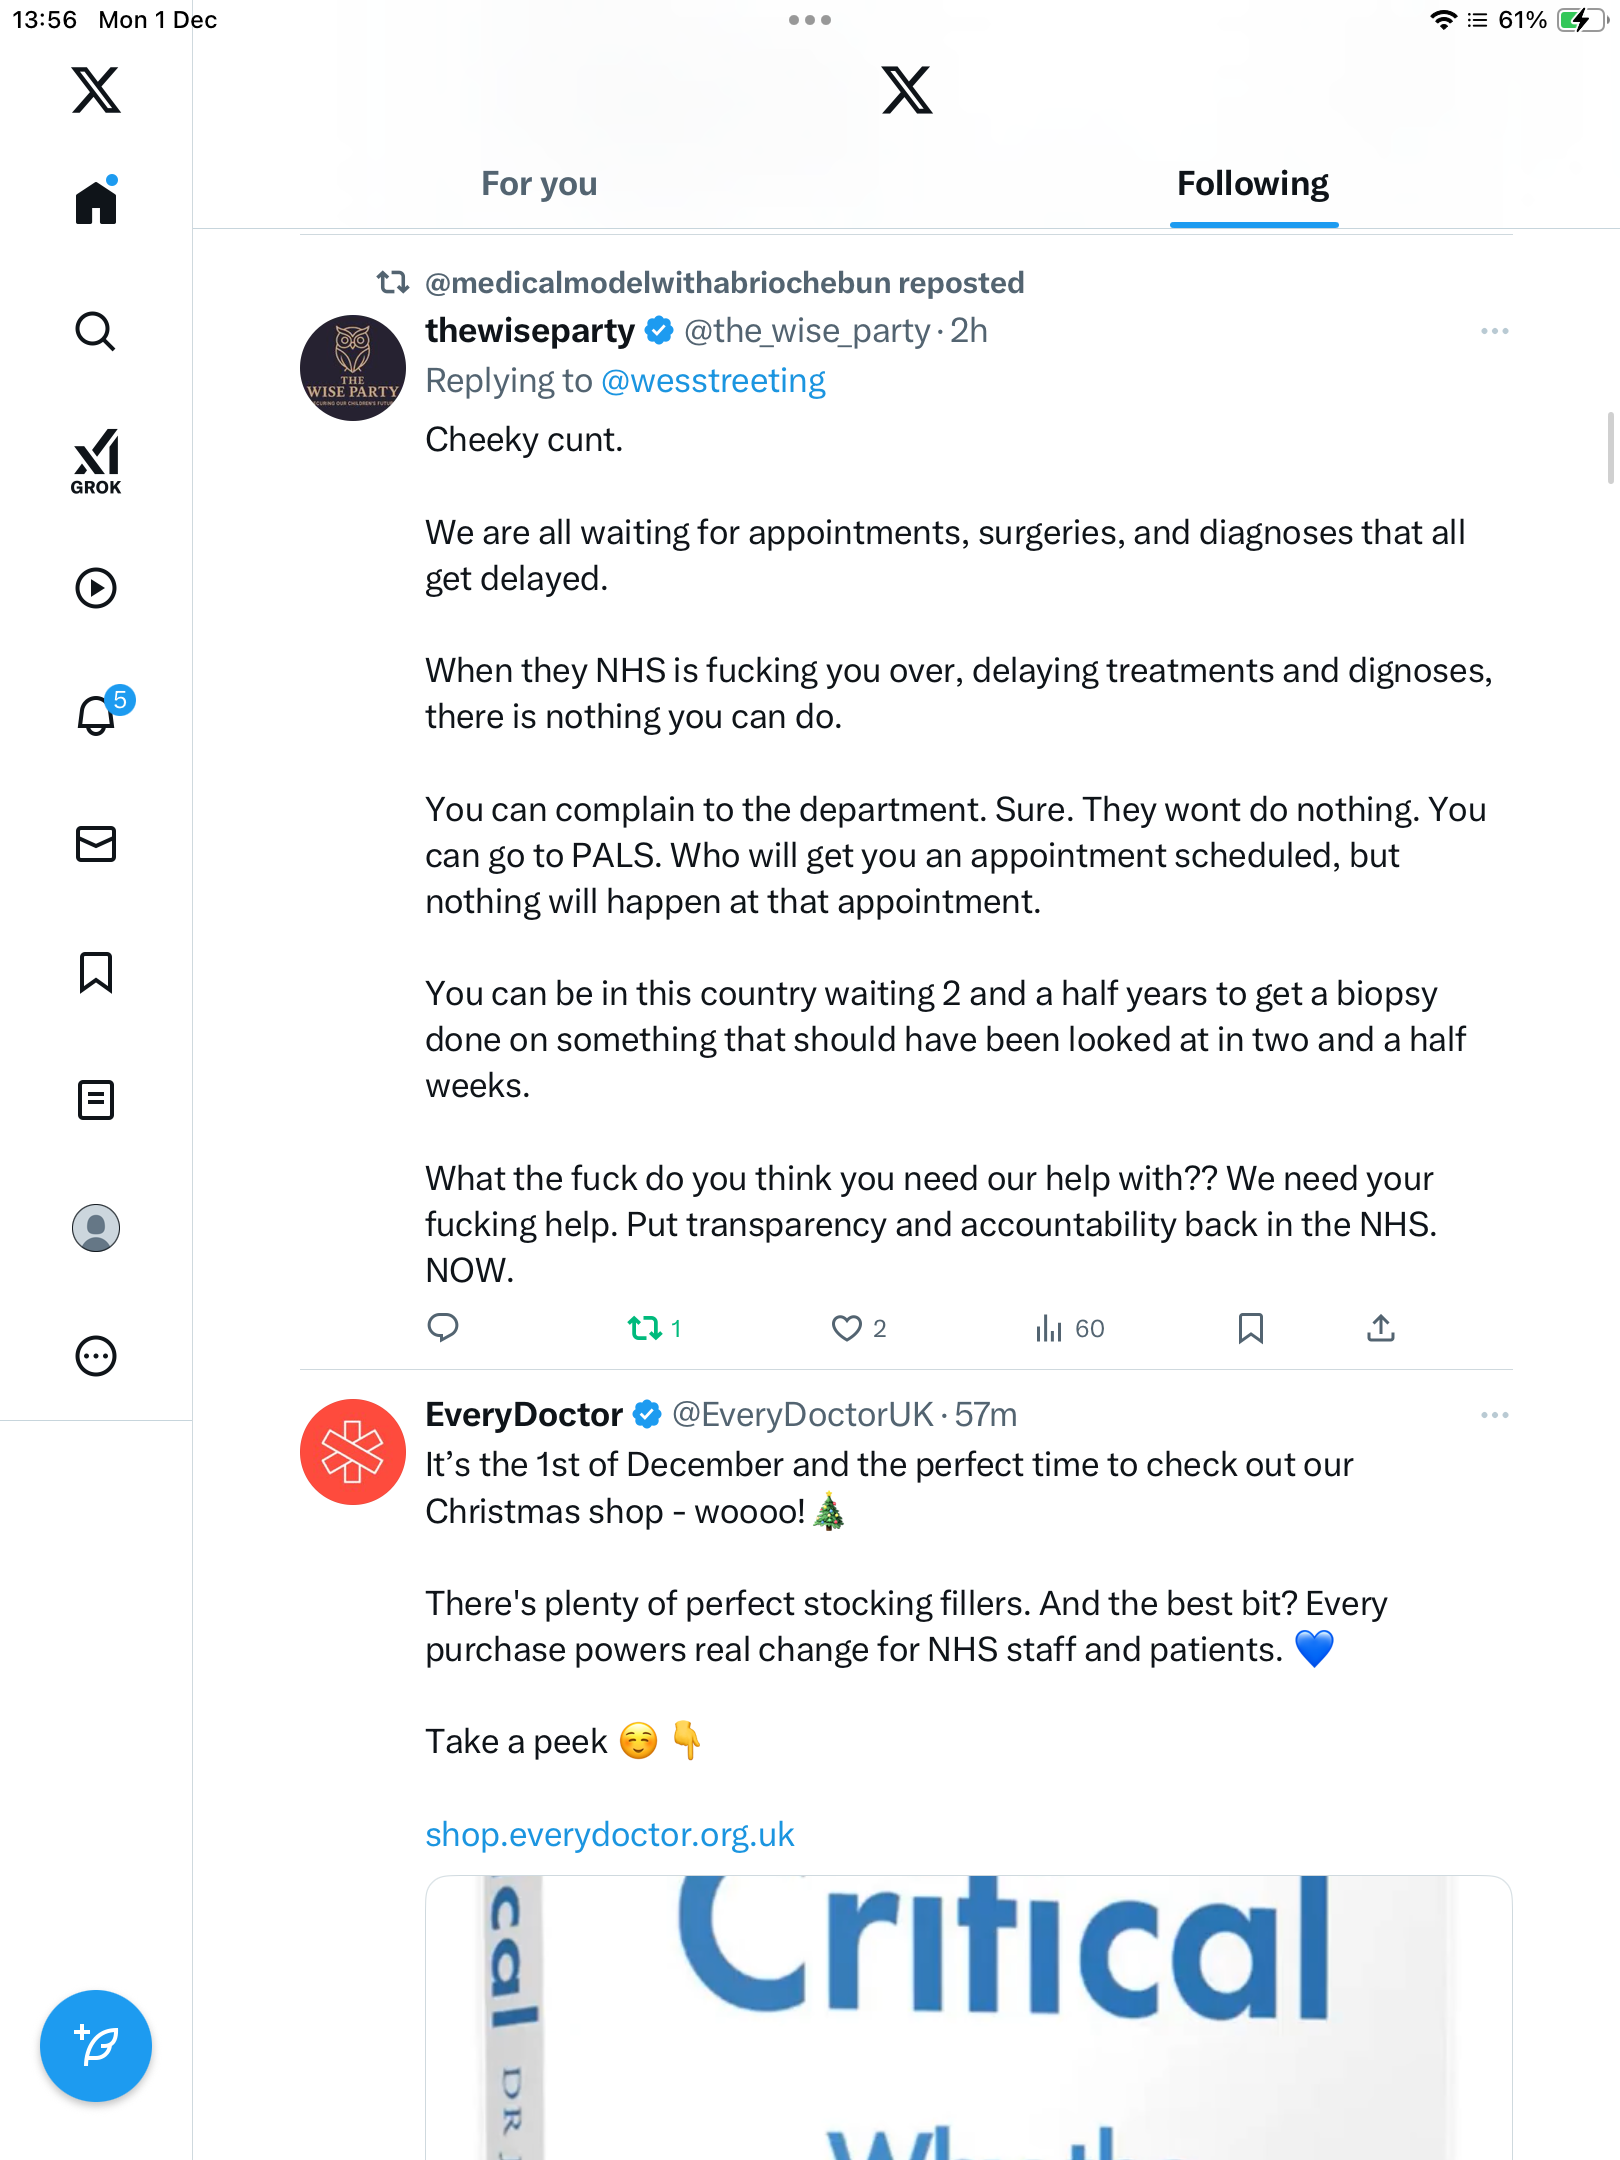This screenshot has width=1620, height=2160.
Task: Open more options on EveryDoctor post
Action: click(1494, 1415)
